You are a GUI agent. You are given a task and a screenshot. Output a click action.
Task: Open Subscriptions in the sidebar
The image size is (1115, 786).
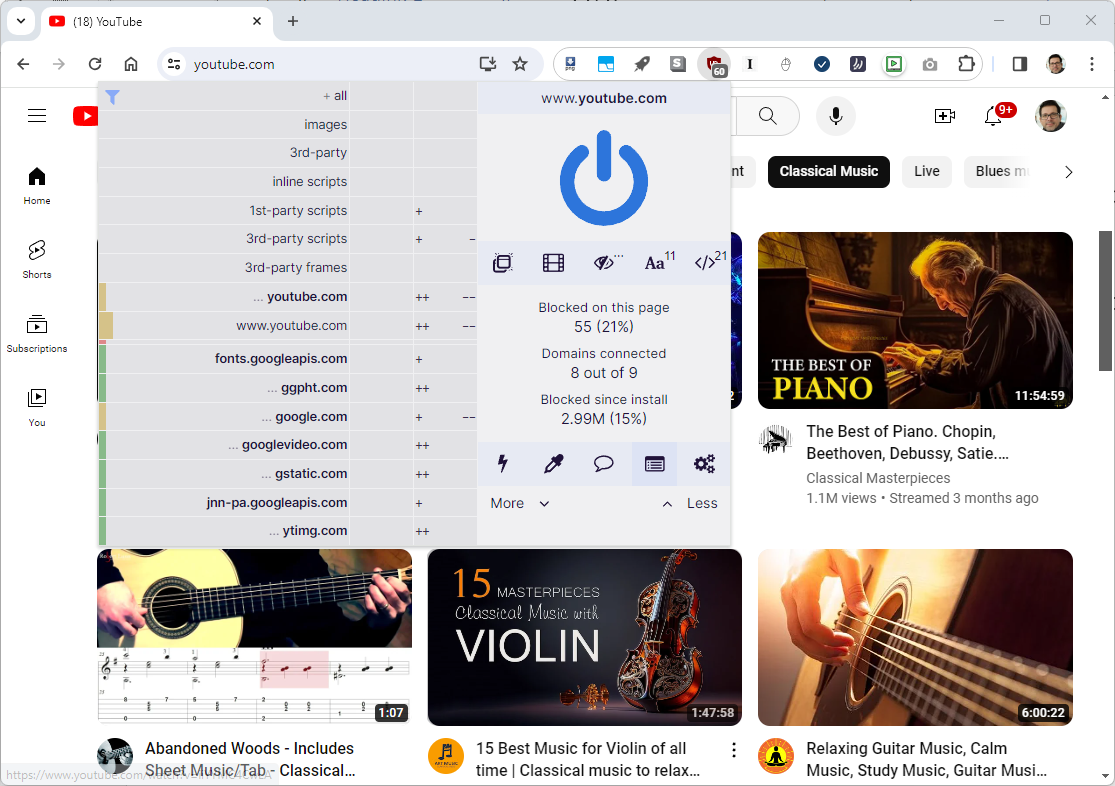pyautogui.click(x=37, y=334)
